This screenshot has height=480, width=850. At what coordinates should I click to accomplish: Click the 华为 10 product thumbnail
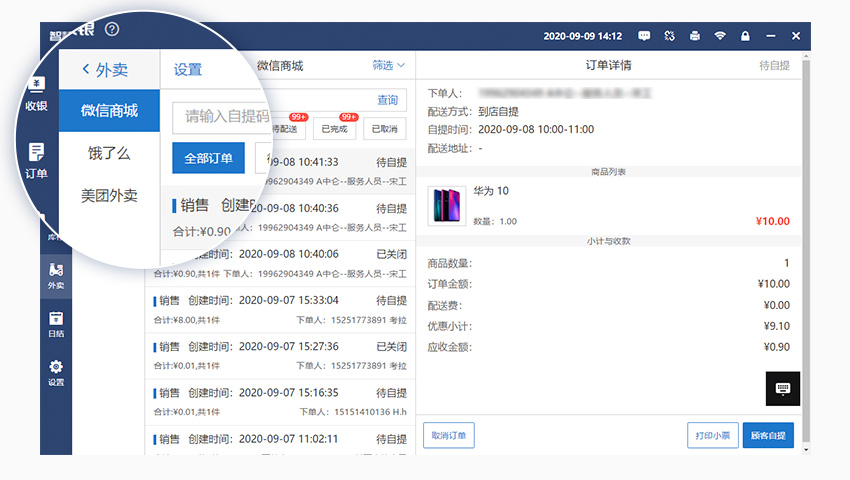pyautogui.click(x=446, y=205)
